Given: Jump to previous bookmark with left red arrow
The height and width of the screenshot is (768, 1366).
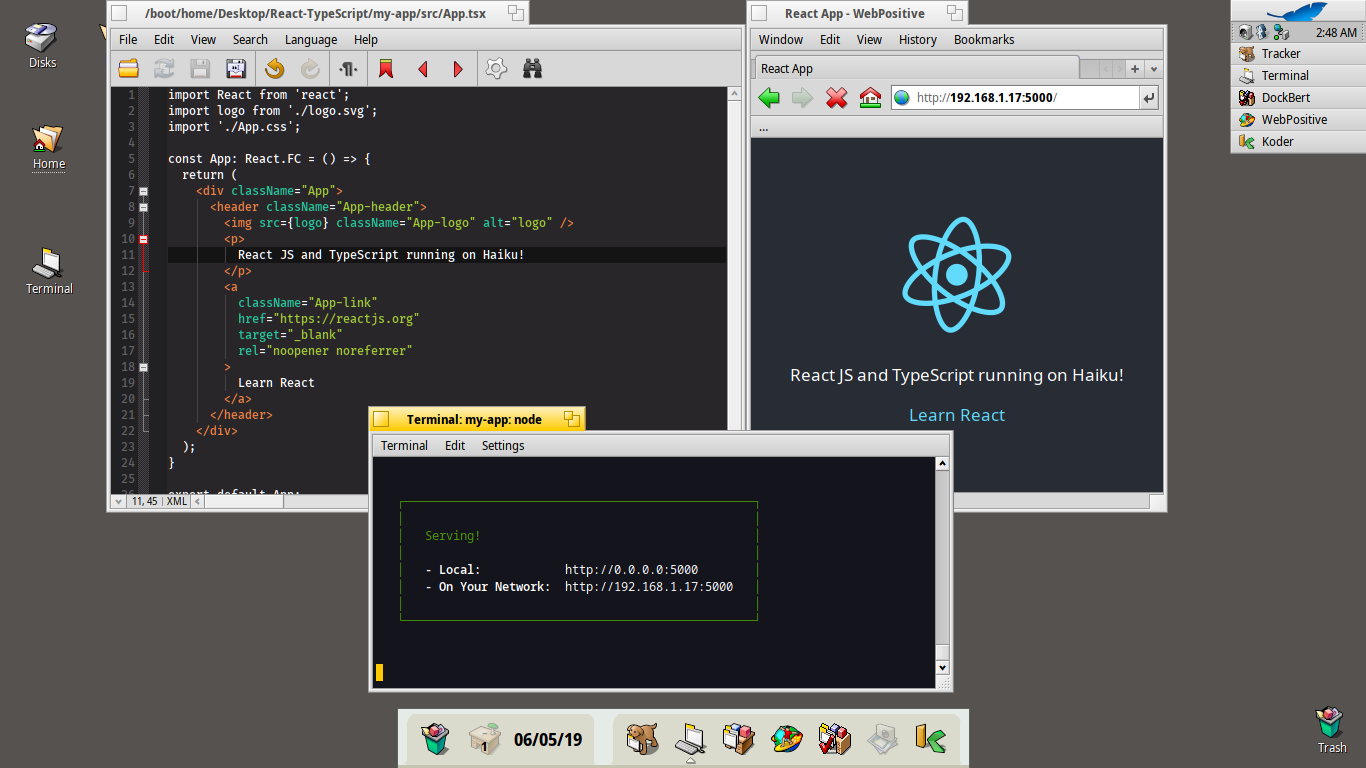Looking at the screenshot, I should point(422,69).
